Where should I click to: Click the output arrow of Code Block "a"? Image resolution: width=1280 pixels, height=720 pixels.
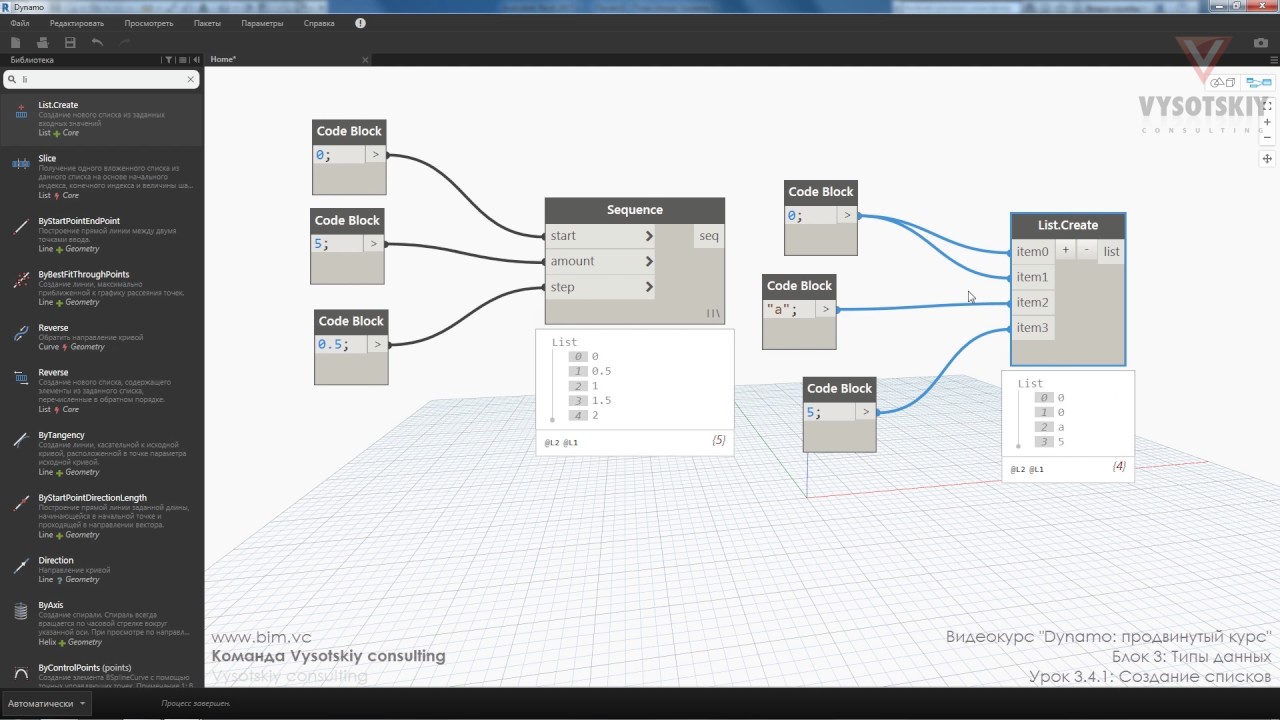tap(826, 309)
